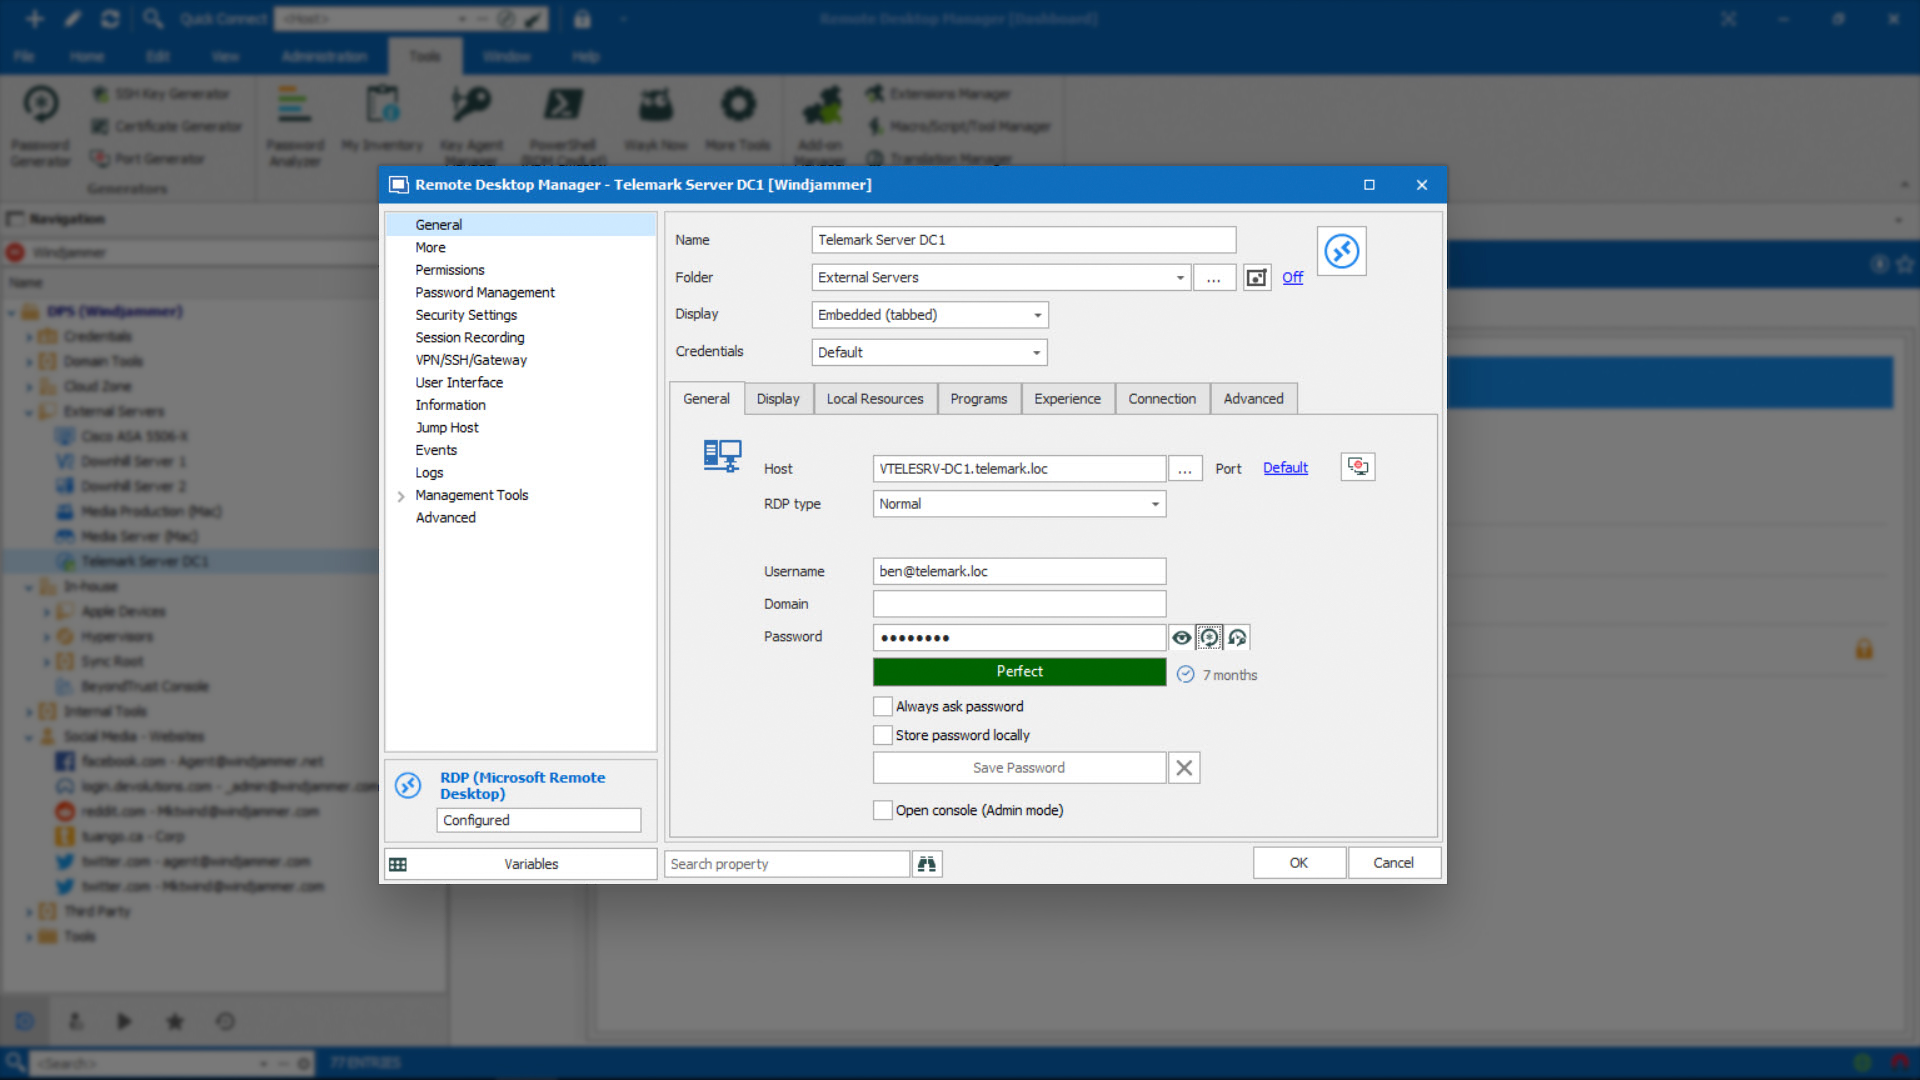Expand the RDP type Normal dropdown
The image size is (1920, 1080).
(x=1153, y=502)
